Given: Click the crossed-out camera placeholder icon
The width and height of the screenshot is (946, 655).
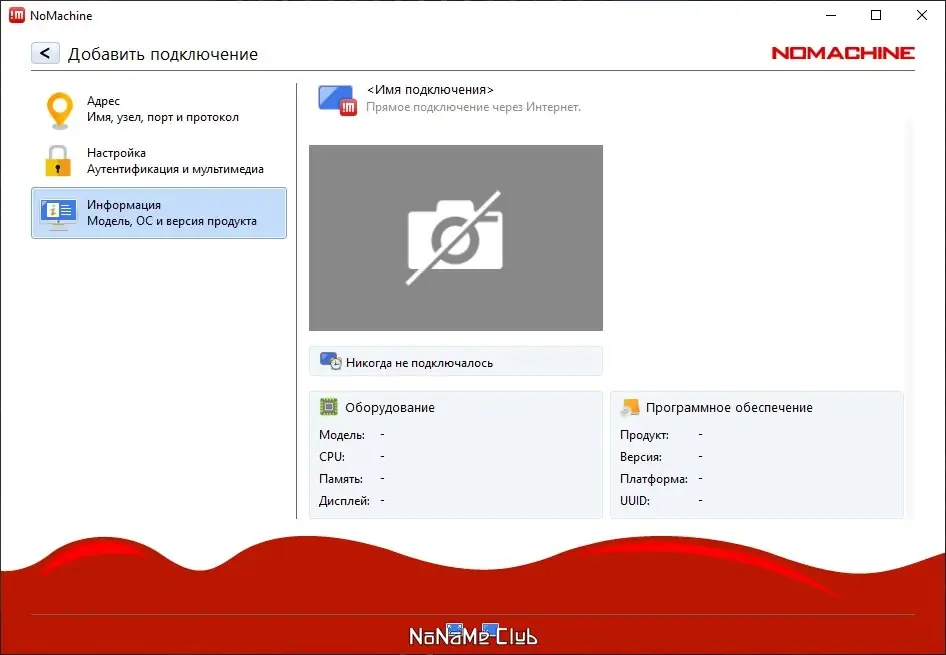Looking at the screenshot, I should pyautogui.click(x=456, y=237).
